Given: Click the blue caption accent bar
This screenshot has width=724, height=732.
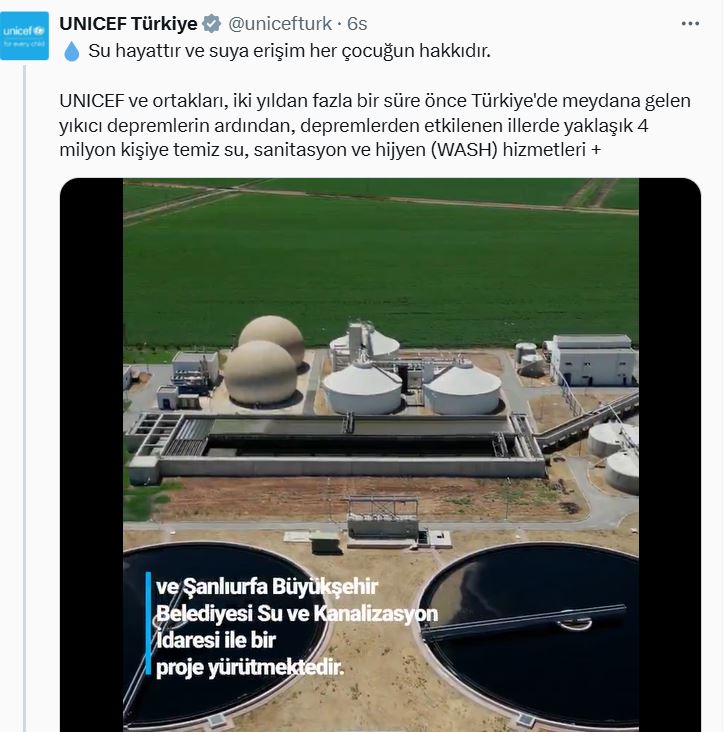Looking at the screenshot, I should tap(148, 623).
